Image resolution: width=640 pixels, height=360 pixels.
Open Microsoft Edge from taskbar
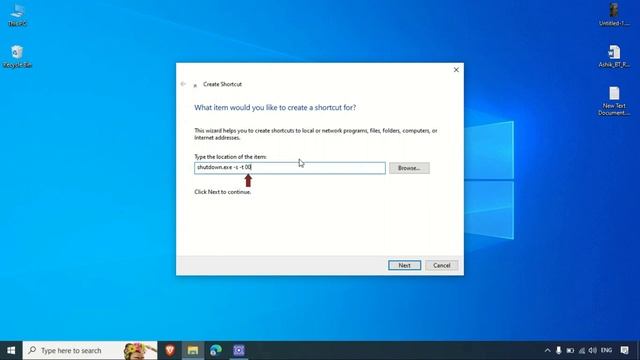tap(216, 350)
